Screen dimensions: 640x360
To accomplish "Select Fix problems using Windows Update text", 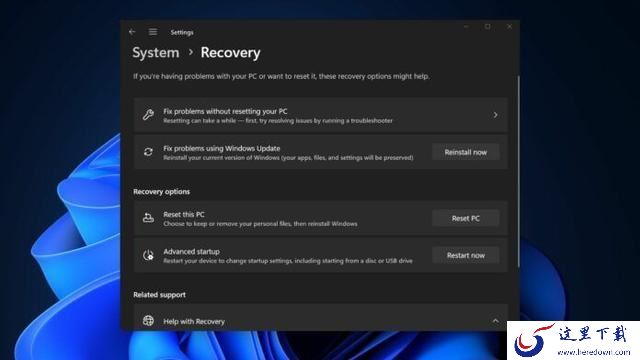I will [x=222, y=148].
